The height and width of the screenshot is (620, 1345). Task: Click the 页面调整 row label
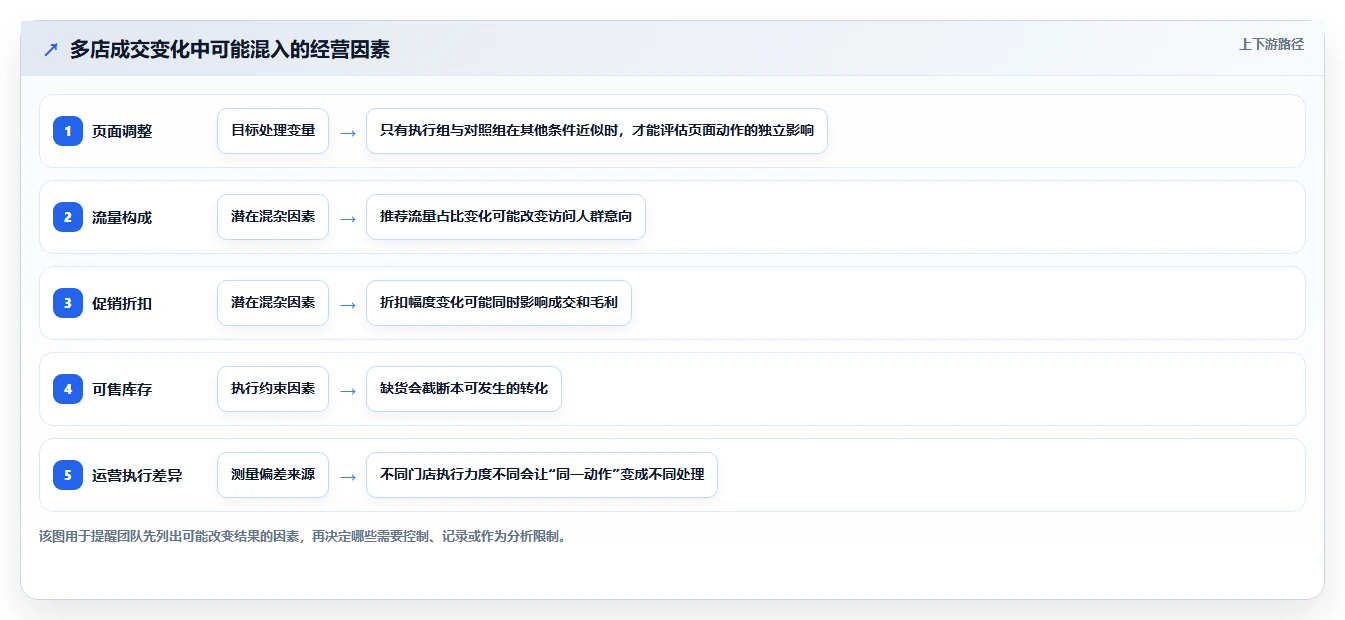click(x=122, y=131)
